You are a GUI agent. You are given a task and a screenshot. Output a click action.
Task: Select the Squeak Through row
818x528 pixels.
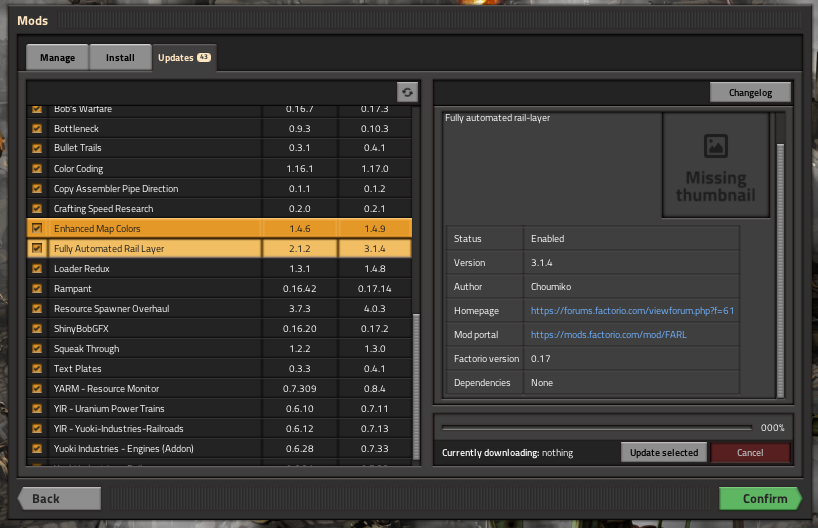pos(219,348)
